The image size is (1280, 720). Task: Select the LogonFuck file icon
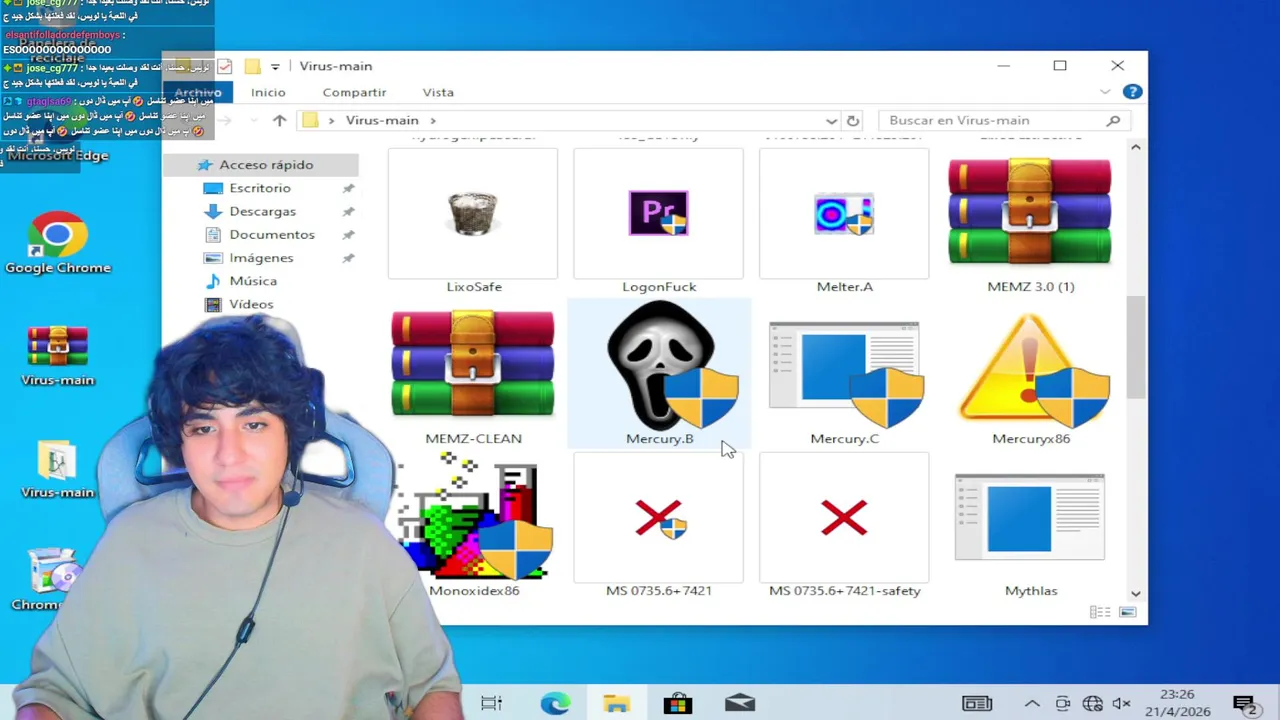point(658,213)
